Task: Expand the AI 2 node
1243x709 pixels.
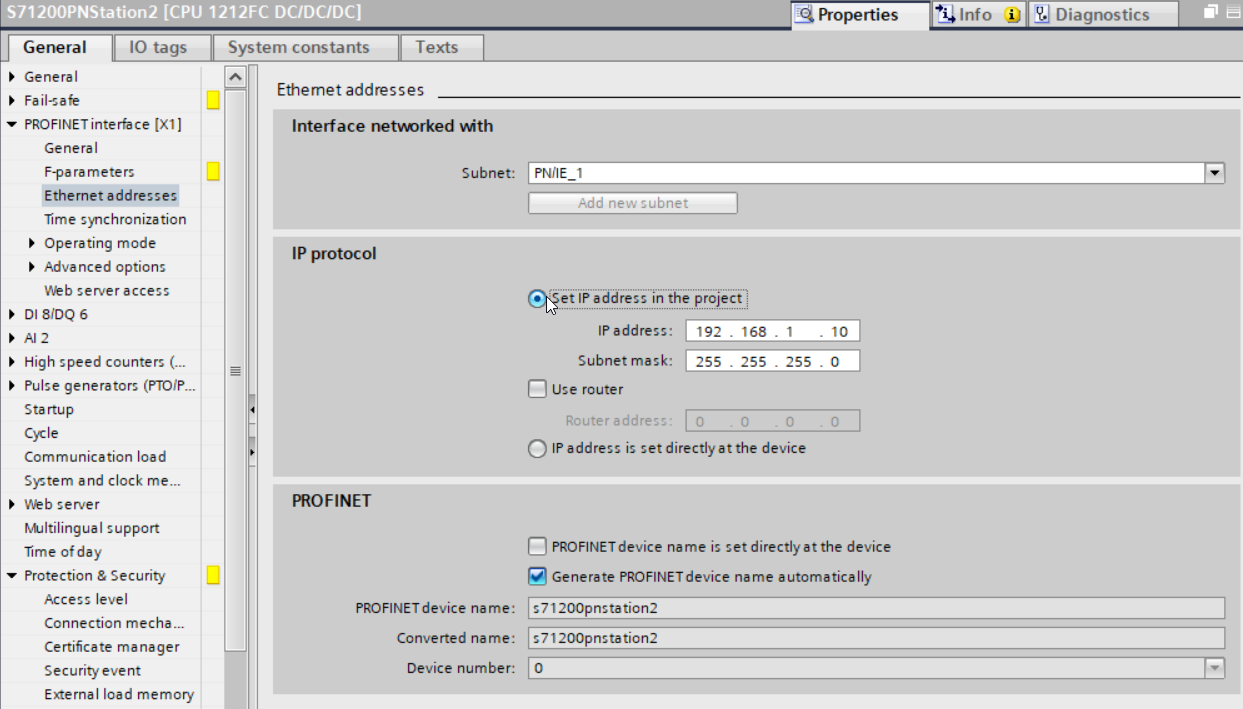Action: [13, 338]
